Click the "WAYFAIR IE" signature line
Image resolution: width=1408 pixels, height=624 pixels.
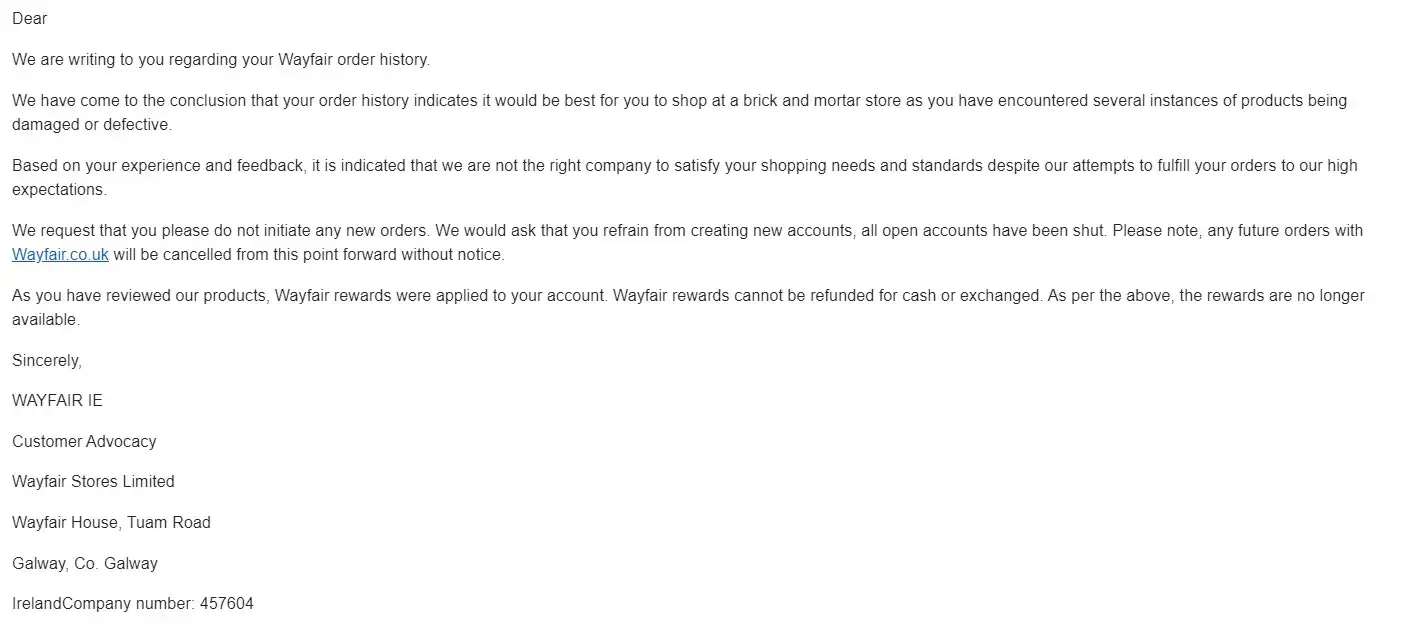pyautogui.click(x=57, y=401)
